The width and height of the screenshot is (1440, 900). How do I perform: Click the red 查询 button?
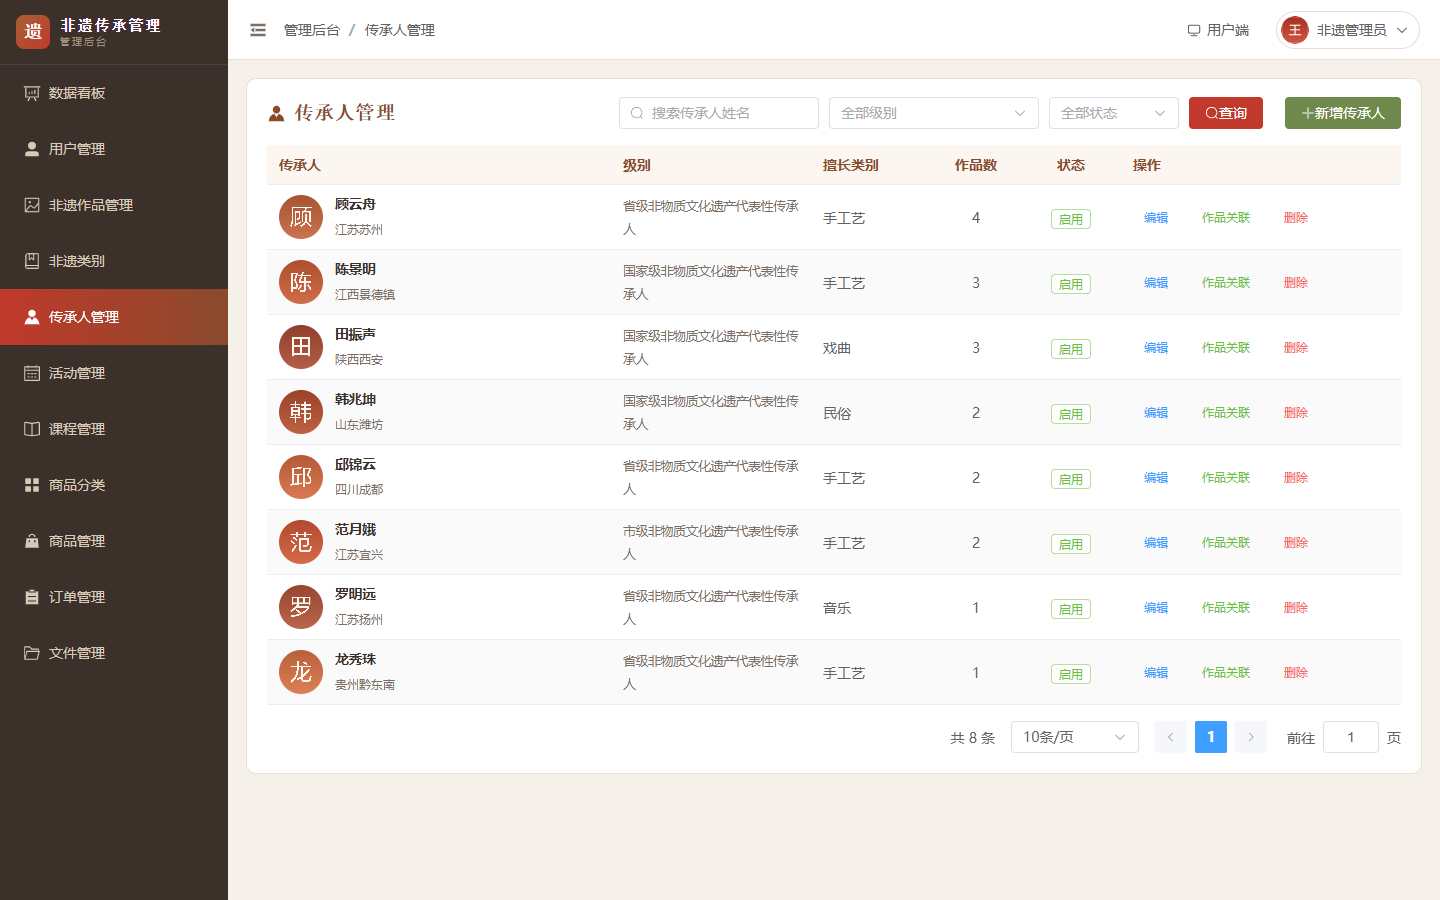pos(1226,113)
